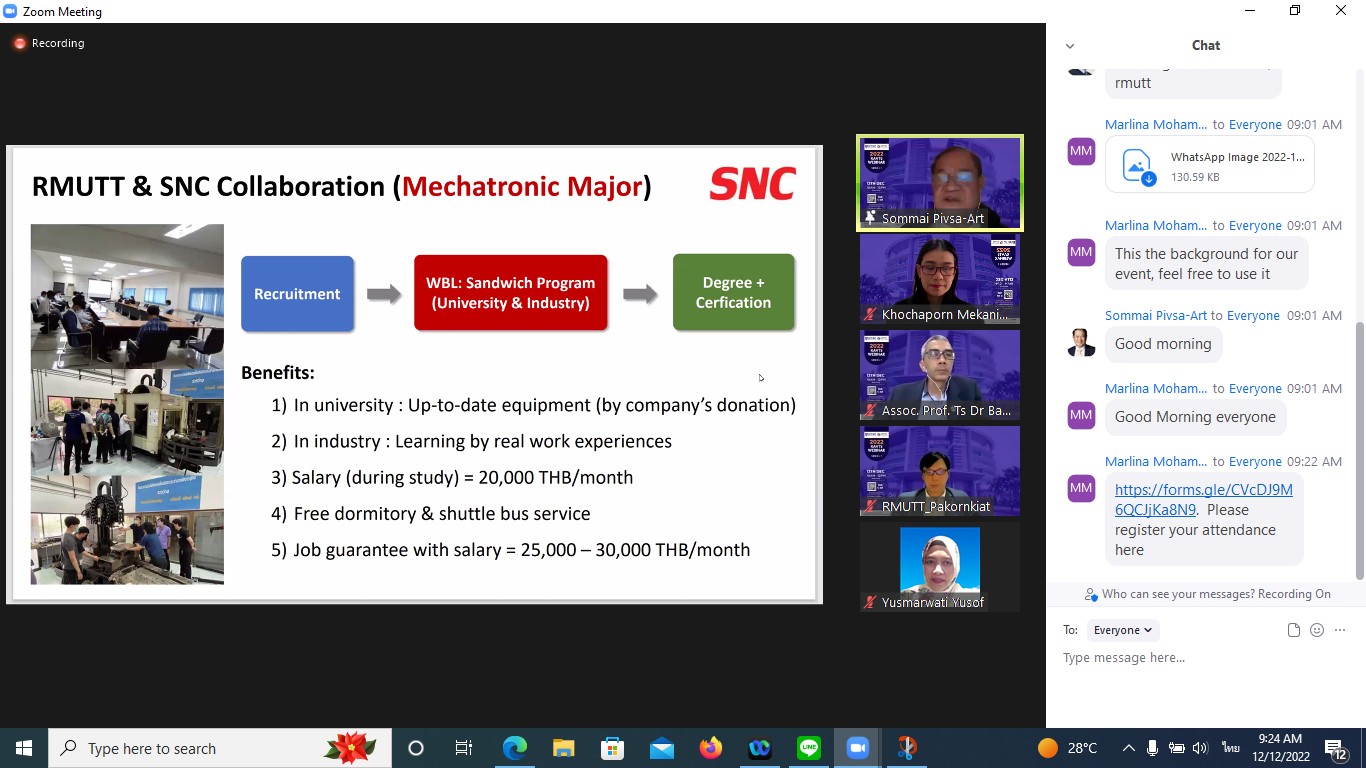Open the emoji picker in chat
Image resolution: width=1366 pixels, height=768 pixels.
pyautogui.click(x=1317, y=630)
